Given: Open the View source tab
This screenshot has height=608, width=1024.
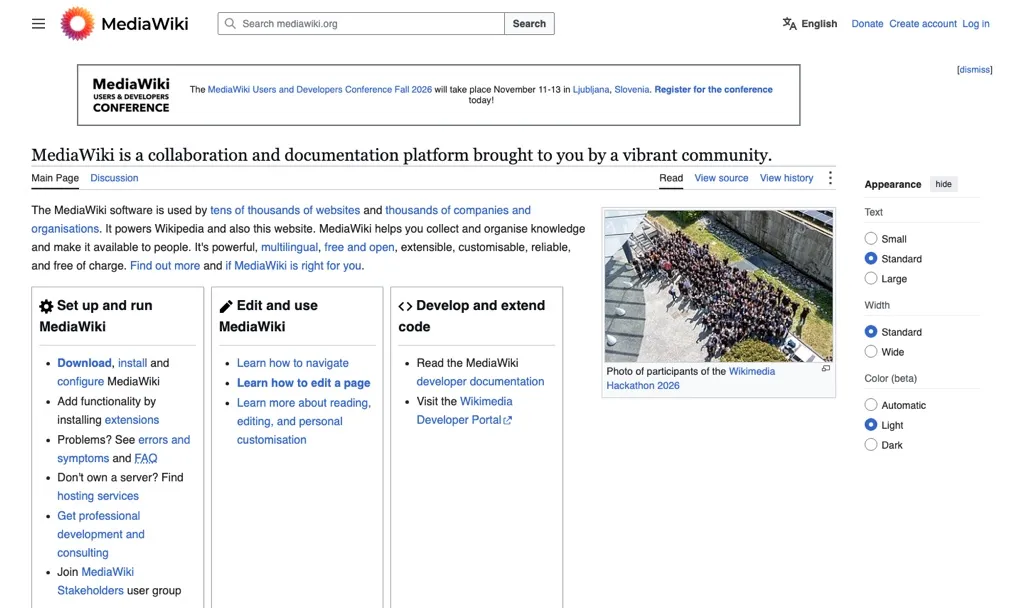Looking at the screenshot, I should coord(721,178).
